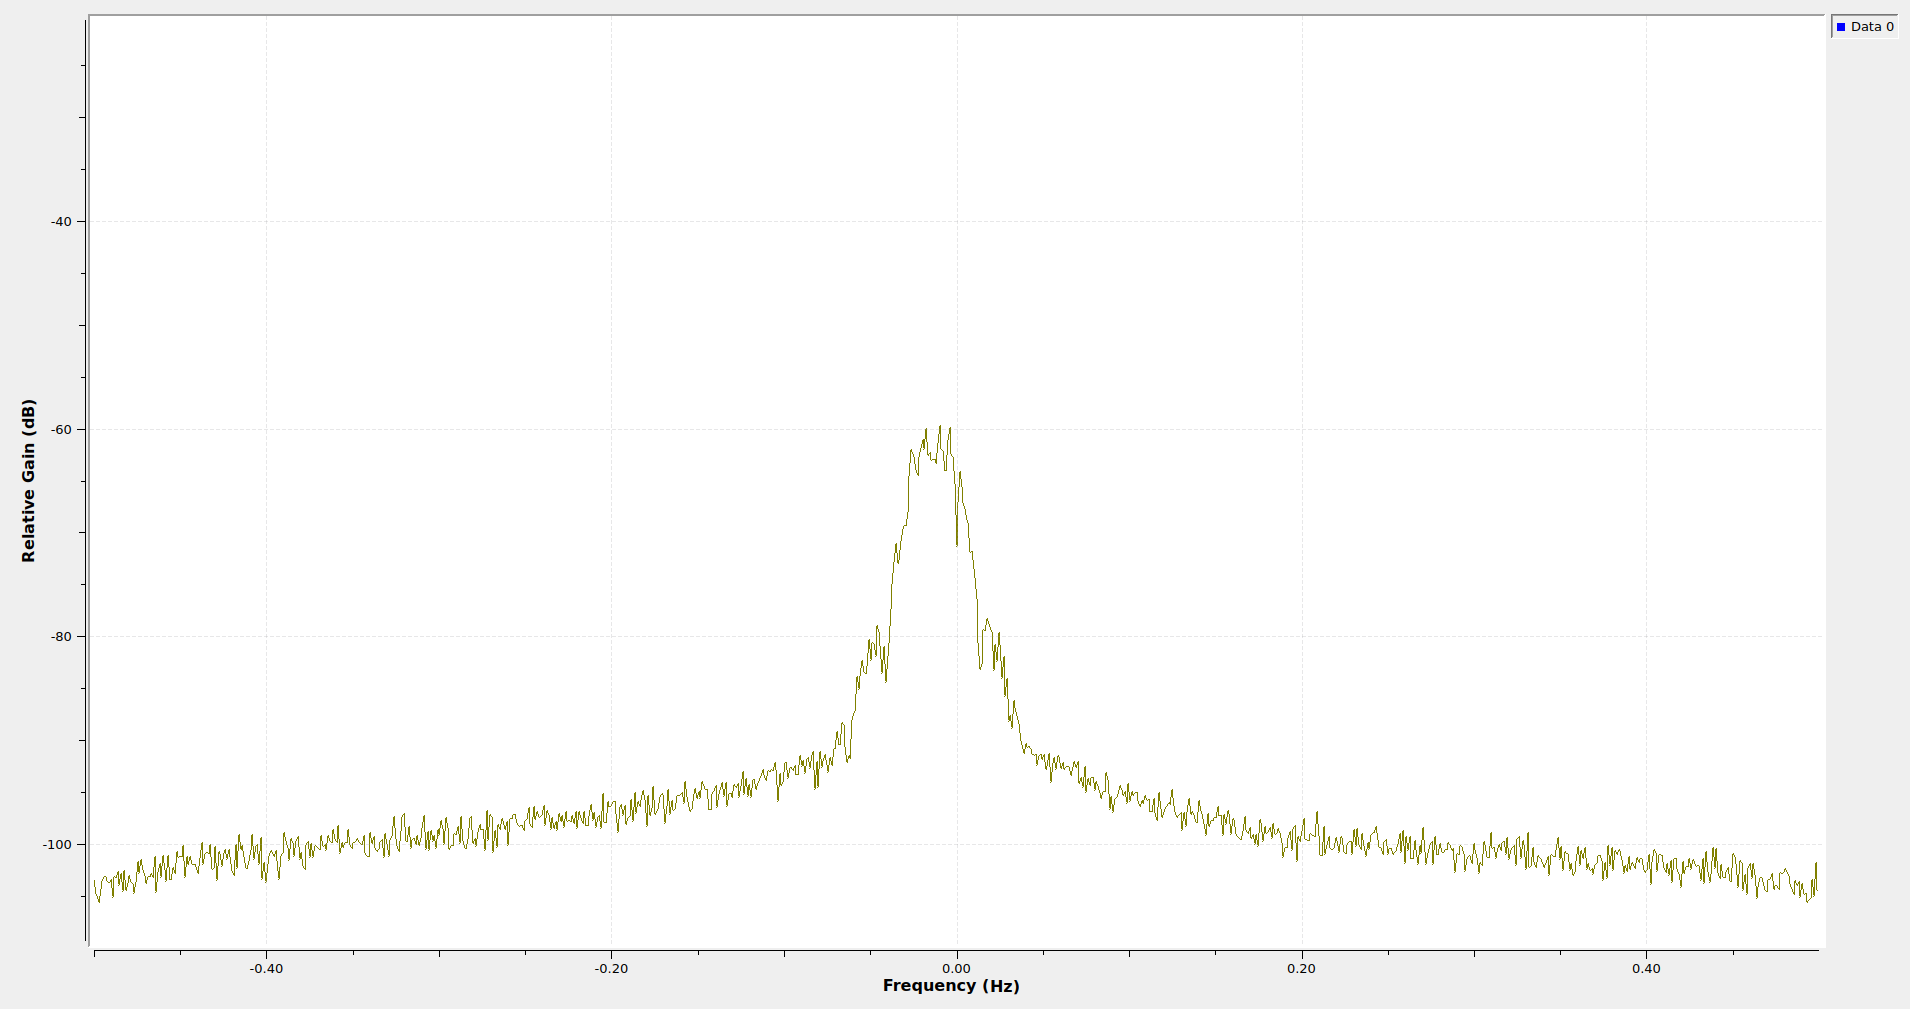Click the blue Data 0 color marker

pos(1841,27)
